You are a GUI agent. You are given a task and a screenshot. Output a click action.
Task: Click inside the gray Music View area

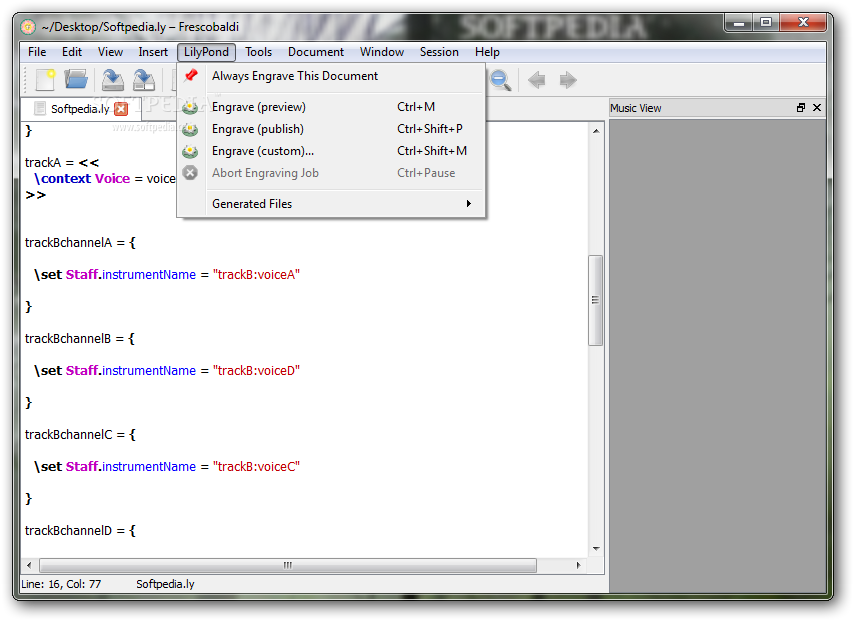coord(717,356)
